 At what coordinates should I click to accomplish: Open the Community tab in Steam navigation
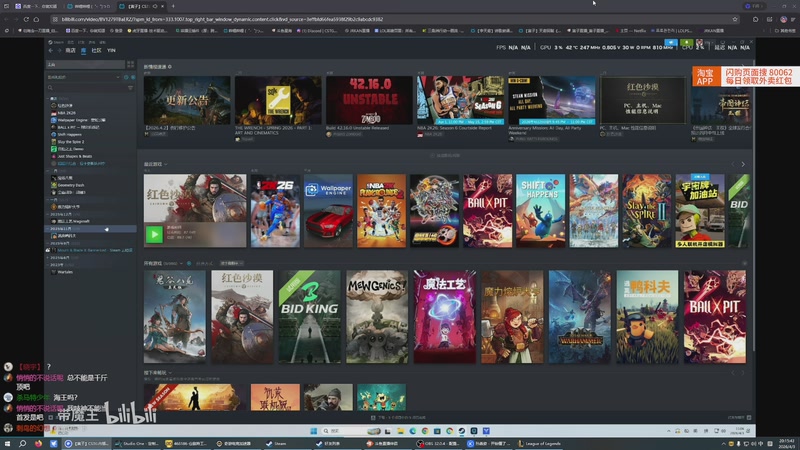(x=97, y=50)
